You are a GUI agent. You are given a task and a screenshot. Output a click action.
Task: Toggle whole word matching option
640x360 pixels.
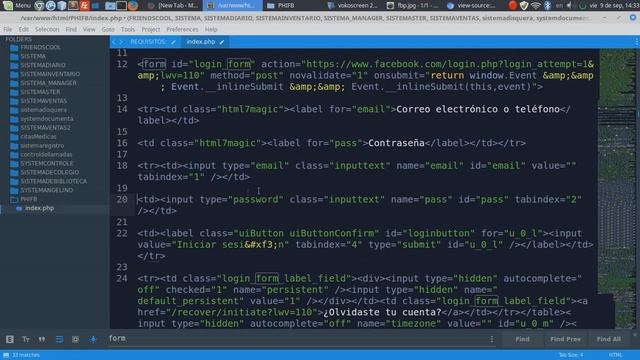pyautogui.click(x=42, y=339)
